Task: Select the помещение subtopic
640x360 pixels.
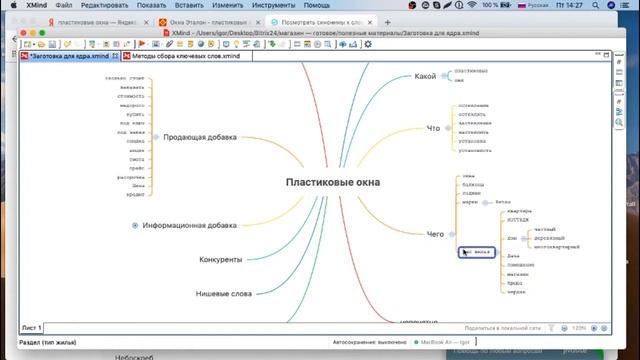Action: pos(520,265)
